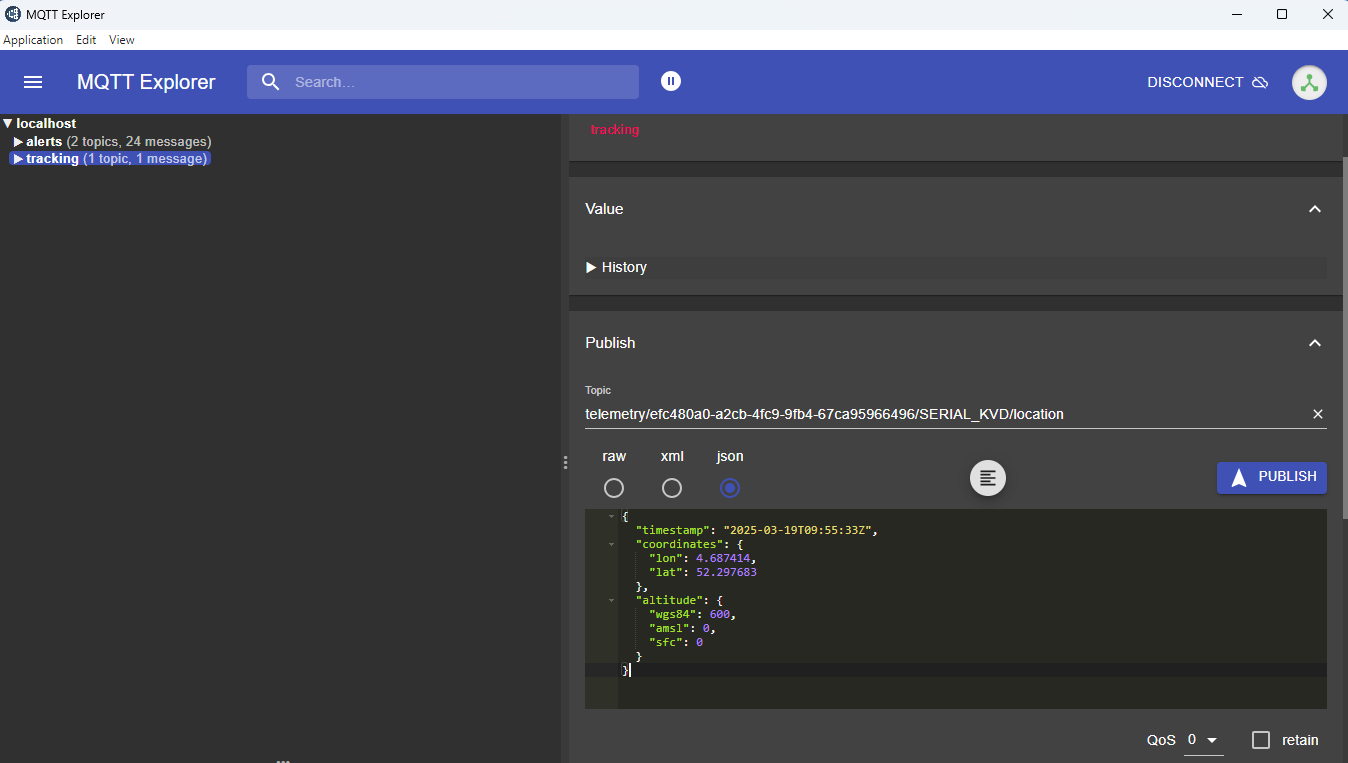Click the MQTT Explorer header title
The image size is (1348, 763).
146,82
